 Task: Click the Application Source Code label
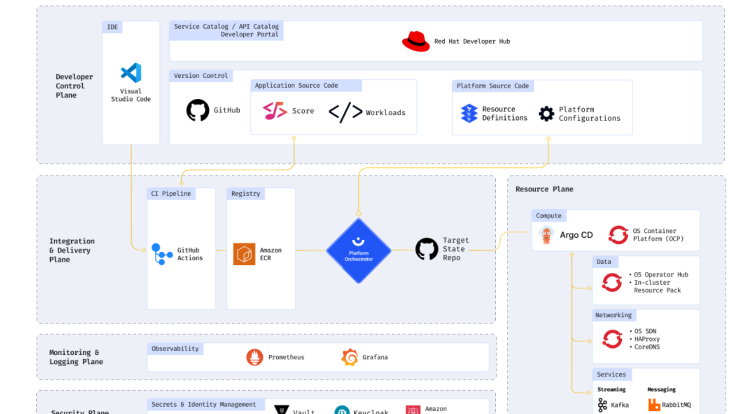(306, 85)
